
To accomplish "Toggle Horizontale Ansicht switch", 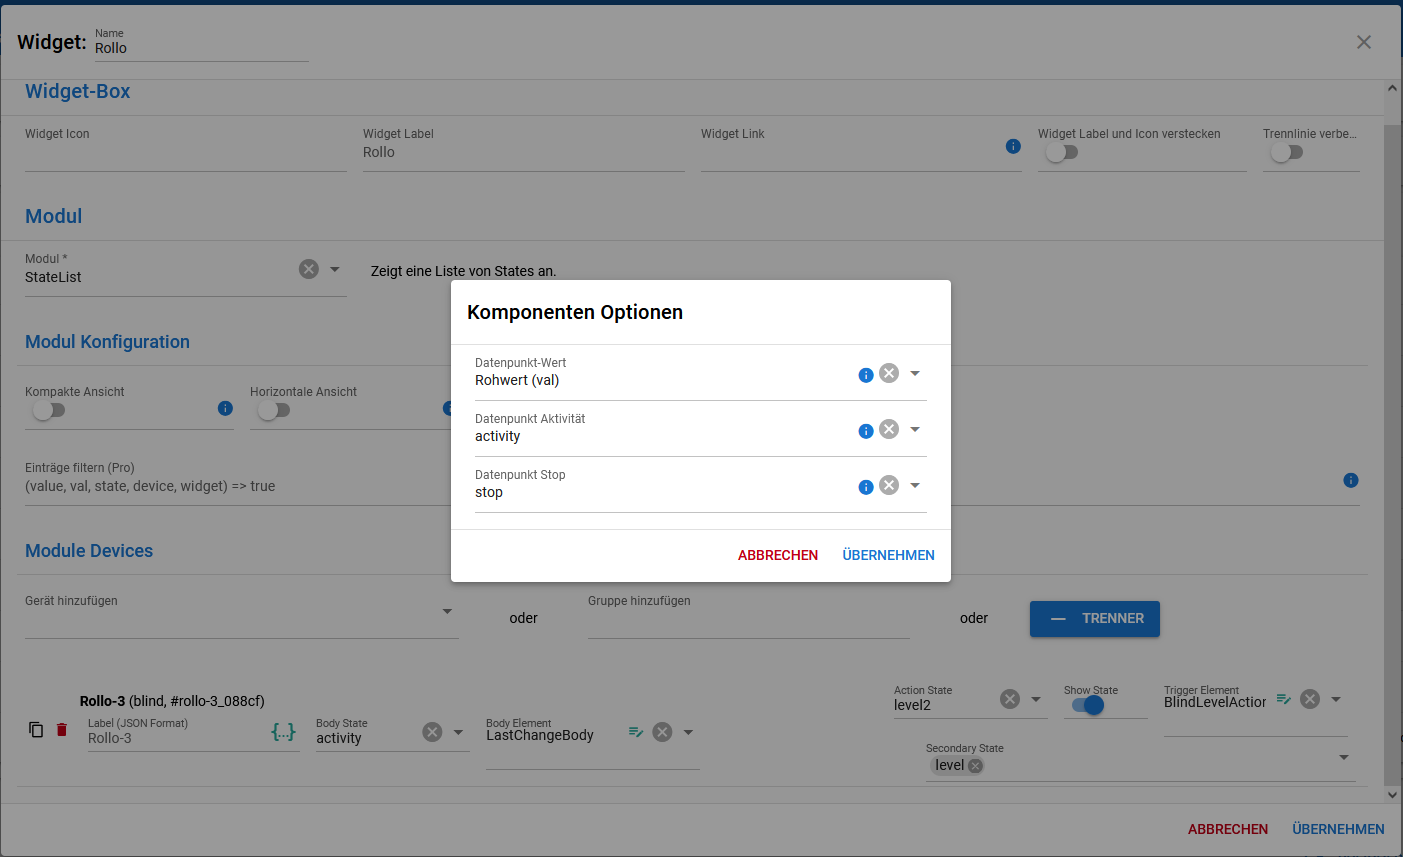I will click(274, 410).
